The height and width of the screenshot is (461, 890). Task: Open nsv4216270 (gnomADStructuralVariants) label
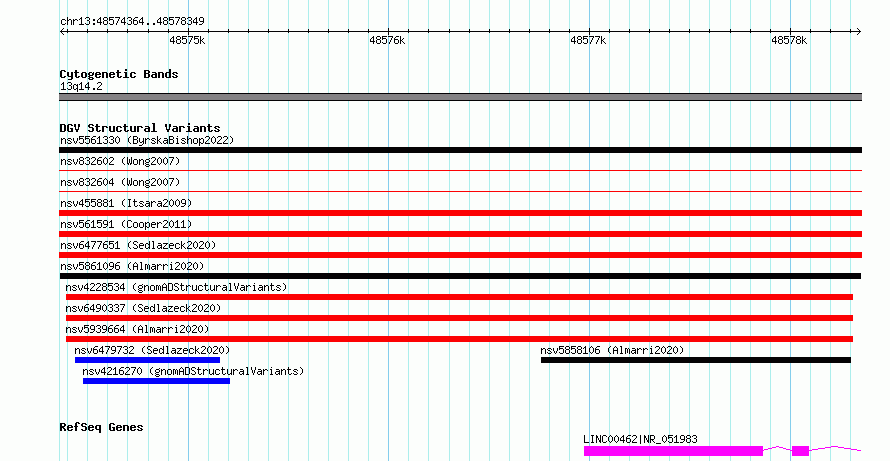point(193,371)
